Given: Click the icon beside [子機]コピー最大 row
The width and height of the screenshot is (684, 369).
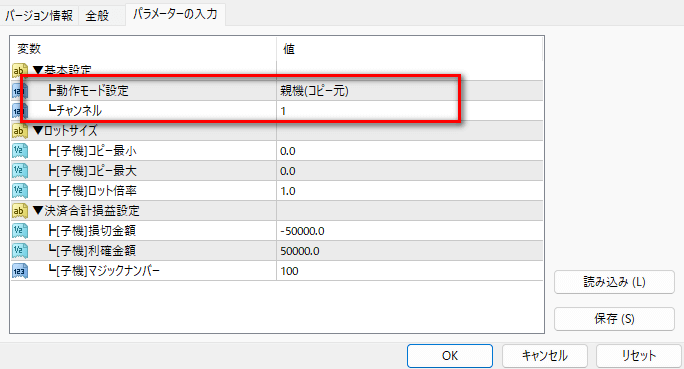Looking at the screenshot, I should coord(20,171).
